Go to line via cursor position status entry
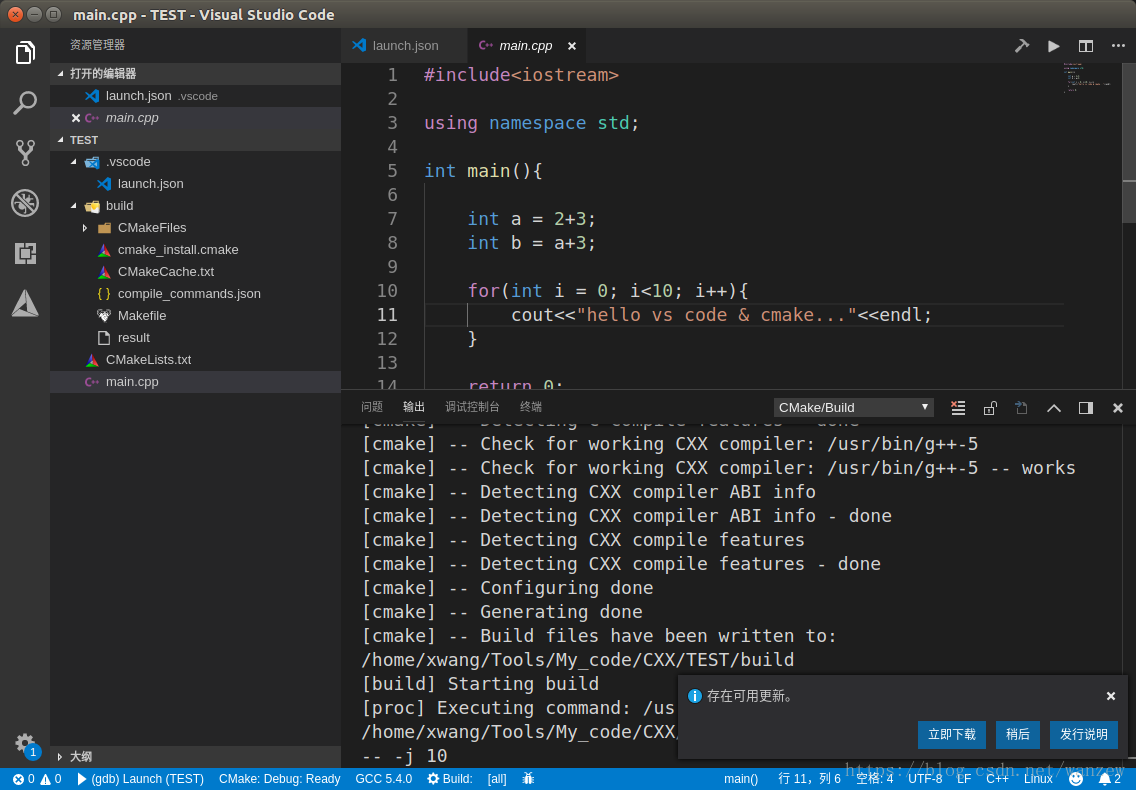 (x=809, y=779)
